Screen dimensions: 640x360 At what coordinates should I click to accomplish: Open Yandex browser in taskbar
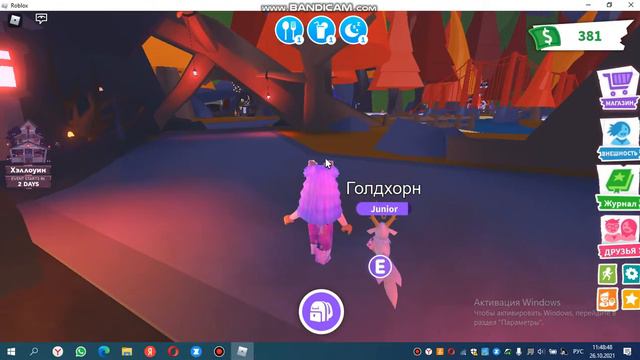[58, 351]
